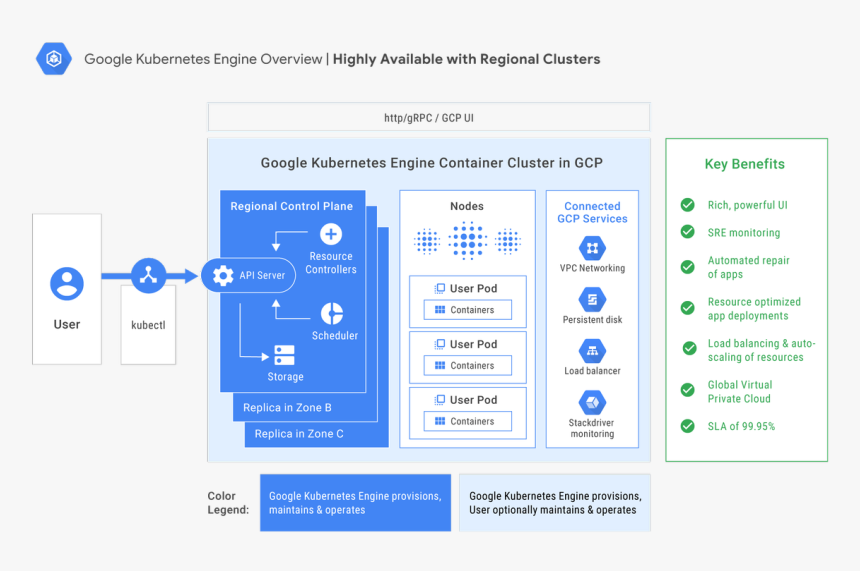860x571 pixels.
Task: Click the Persistent disk hexagon icon
Action: (592, 299)
